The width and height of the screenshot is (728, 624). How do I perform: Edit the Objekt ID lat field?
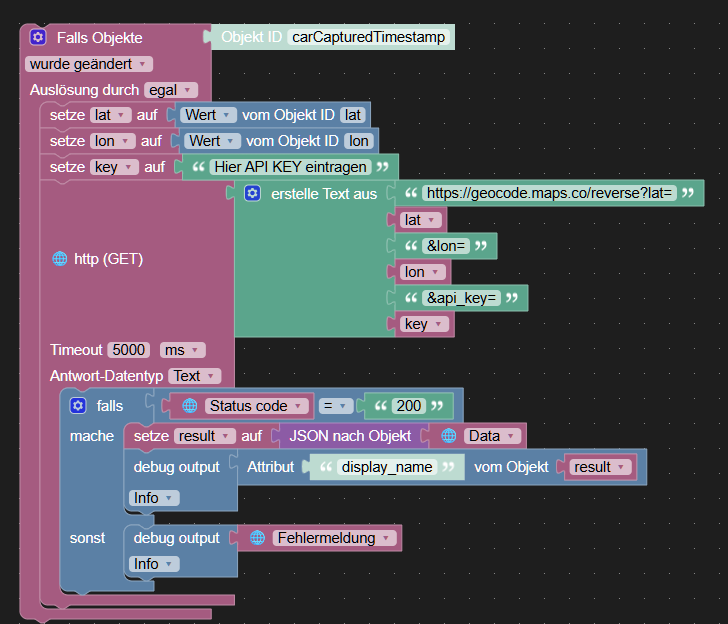pos(352,115)
